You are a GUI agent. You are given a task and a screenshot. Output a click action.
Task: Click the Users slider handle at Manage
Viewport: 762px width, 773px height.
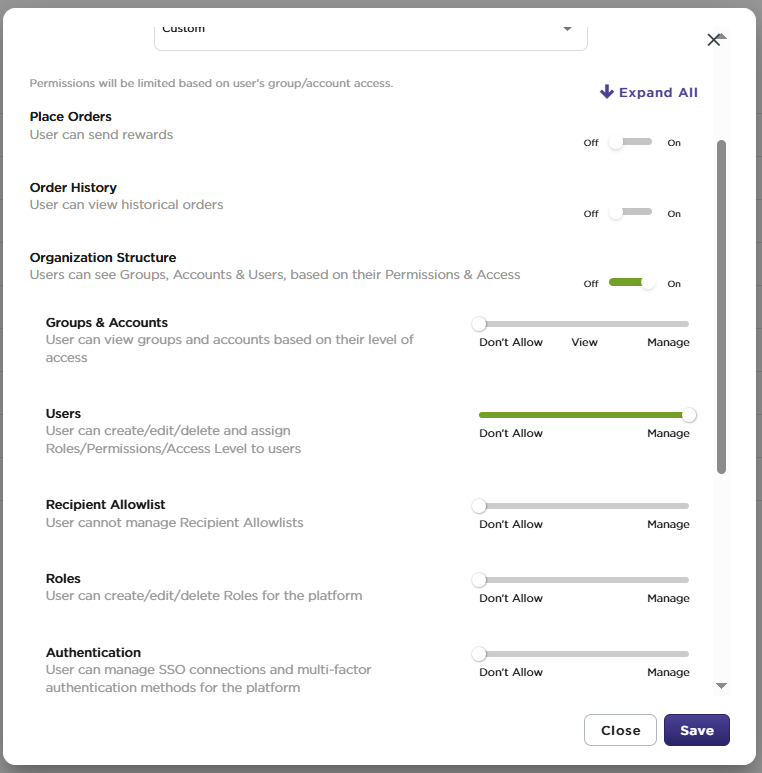[x=689, y=415]
